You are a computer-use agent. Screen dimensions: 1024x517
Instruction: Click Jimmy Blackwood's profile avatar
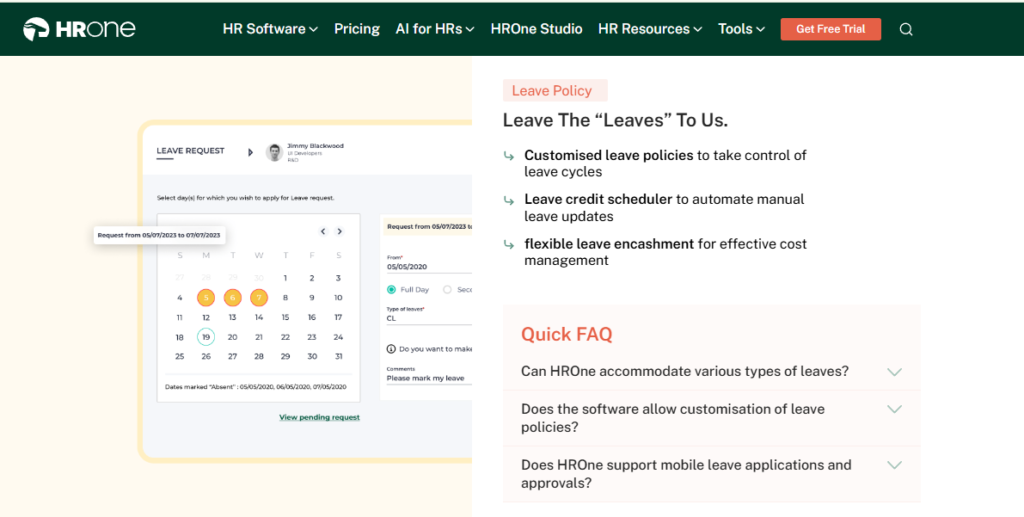(x=274, y=152)
